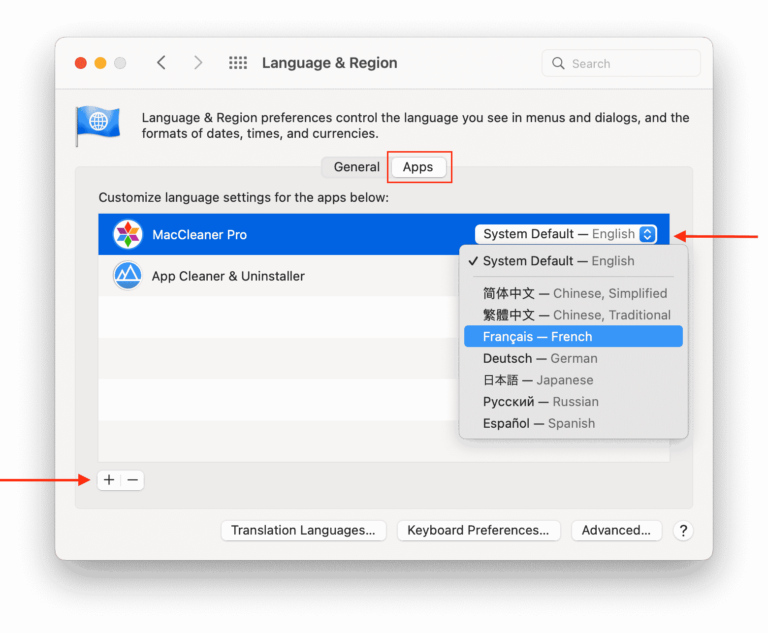The image size is (768, 633).
Task: Click the back navigation chevron
Action: 161,63
